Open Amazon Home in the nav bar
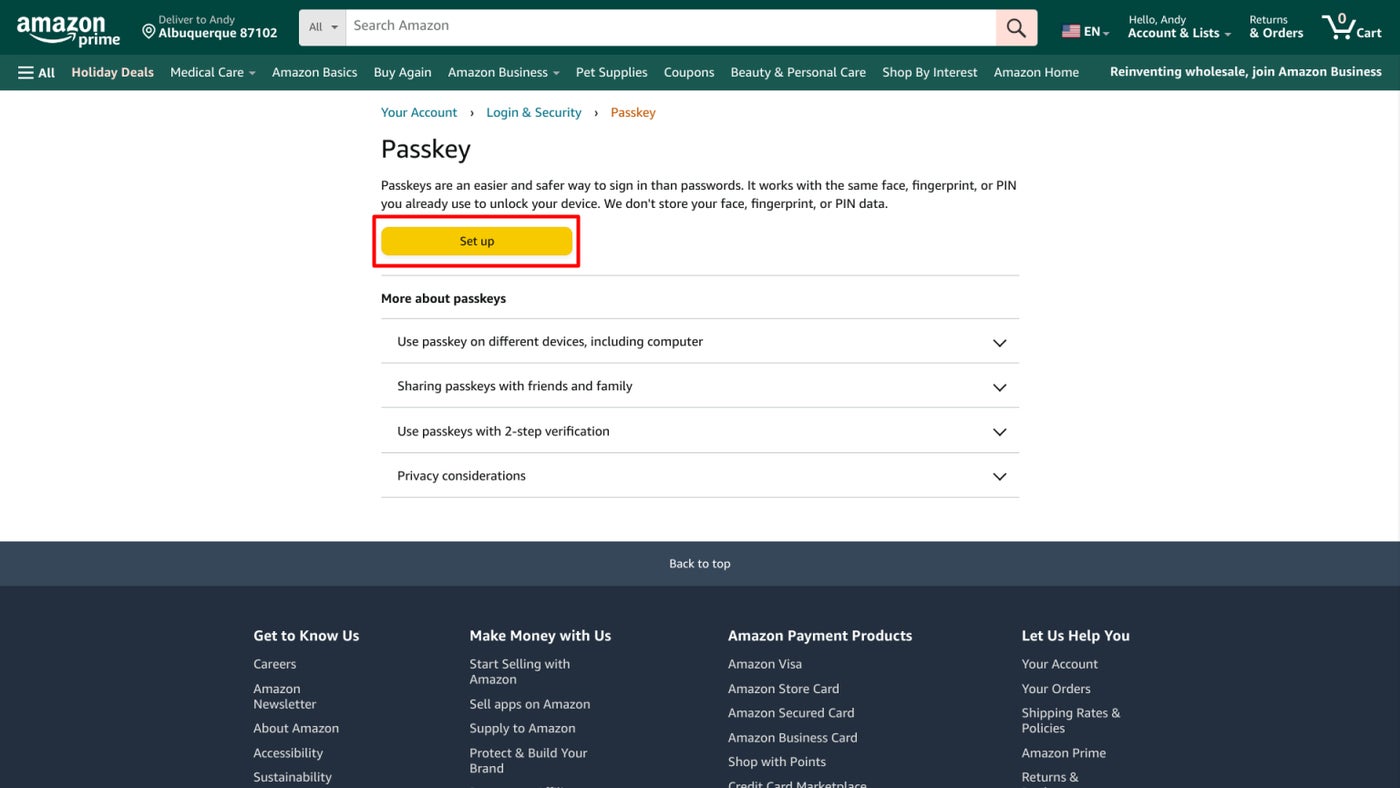Screen dimensions: 1400x788 coord(1036,72)
